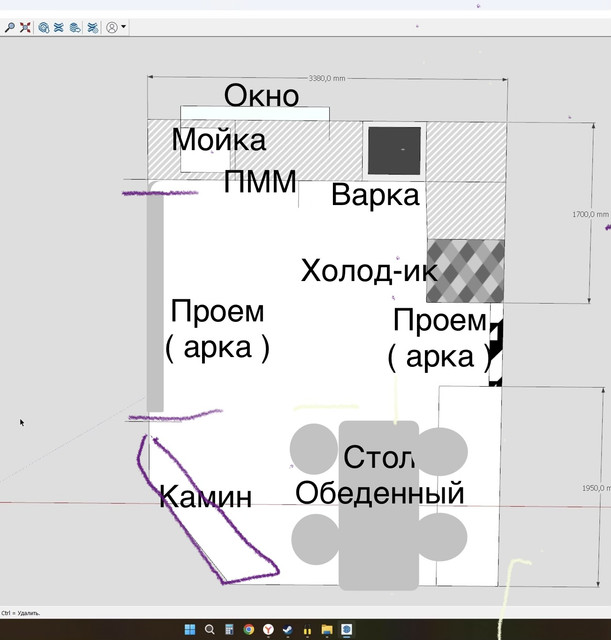
Task: Open the Extension Manager
Action: (x=93, y=27)
